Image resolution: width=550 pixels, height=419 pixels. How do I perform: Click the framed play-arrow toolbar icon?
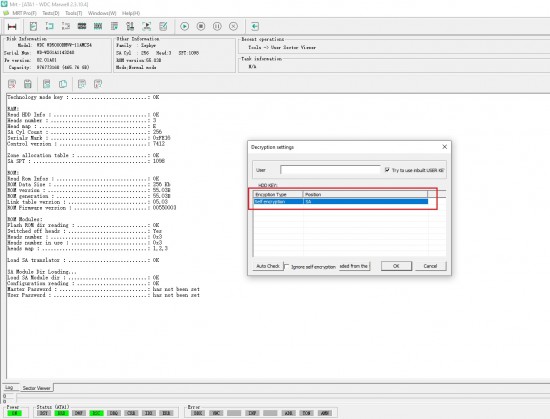[147, 26]
